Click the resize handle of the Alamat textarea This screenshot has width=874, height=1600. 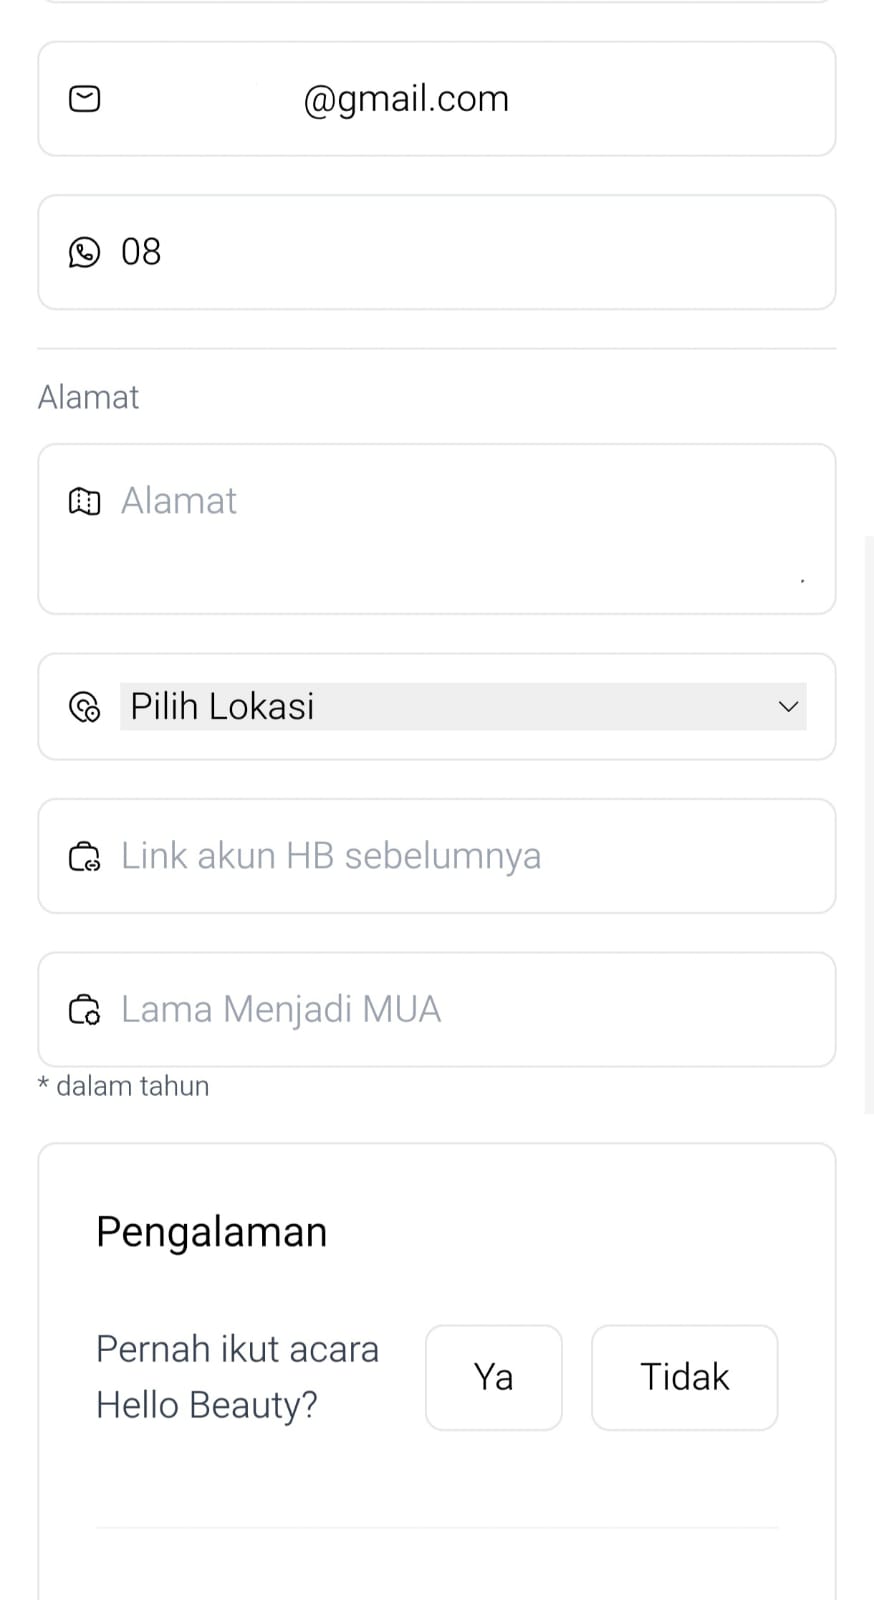802,580
